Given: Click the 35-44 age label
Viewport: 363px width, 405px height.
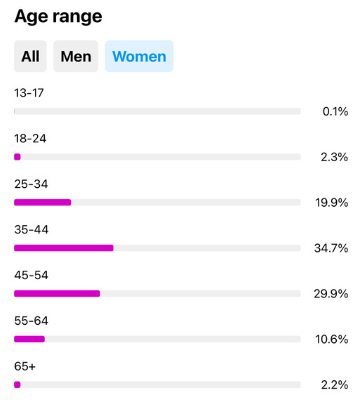Looking at the screenshot, I should tap(31, 230).
